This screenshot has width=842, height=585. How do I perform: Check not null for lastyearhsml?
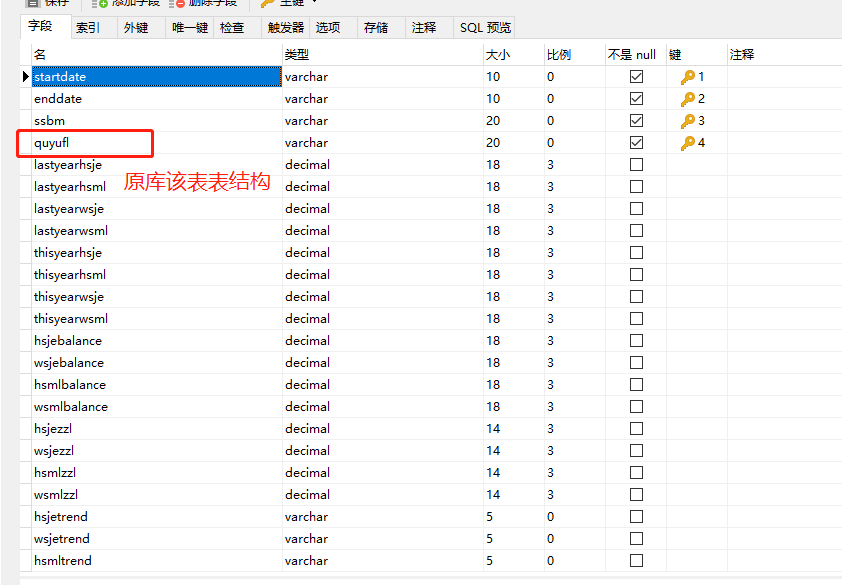pos(636,187)
